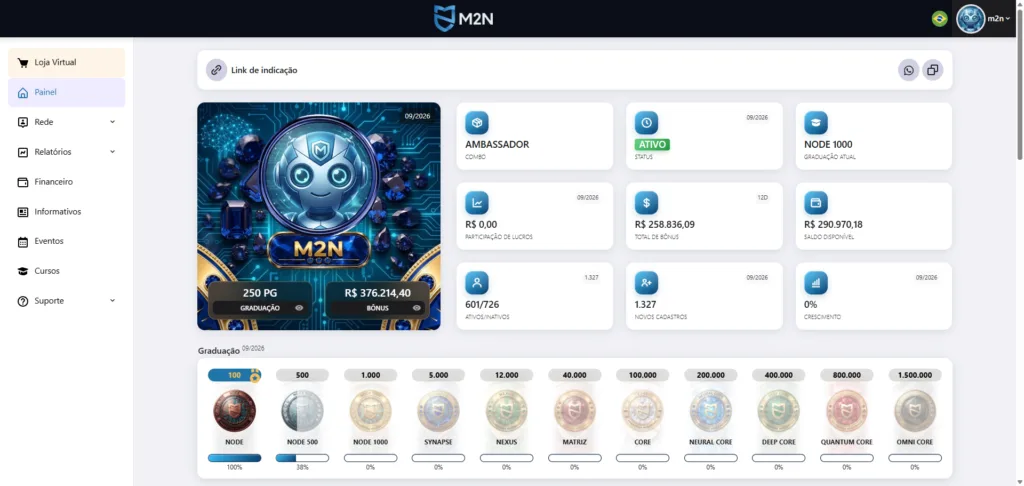Expand the Rede submenu chevron
The height and width of the screenshot is (486, 1024).
coord(112,122)
